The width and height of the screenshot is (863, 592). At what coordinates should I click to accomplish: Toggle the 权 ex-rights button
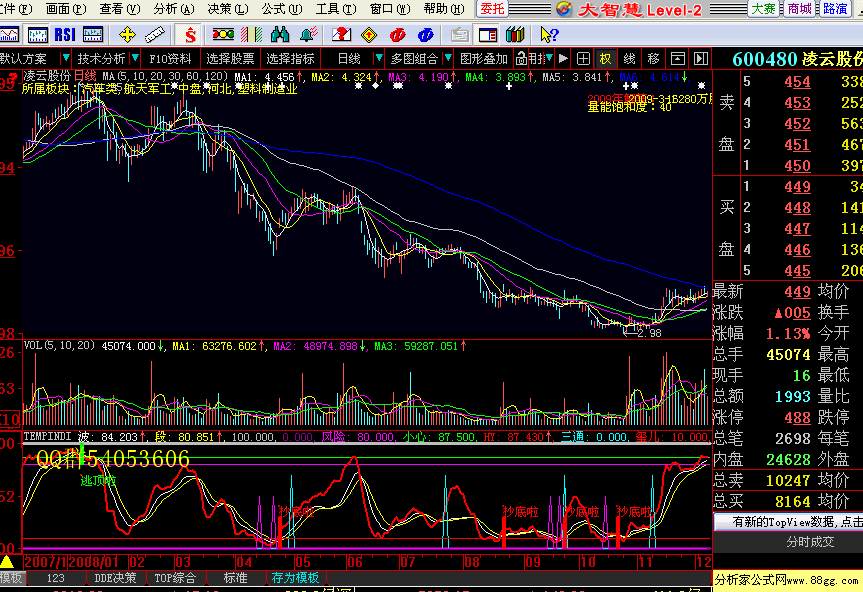coord(605,58)
